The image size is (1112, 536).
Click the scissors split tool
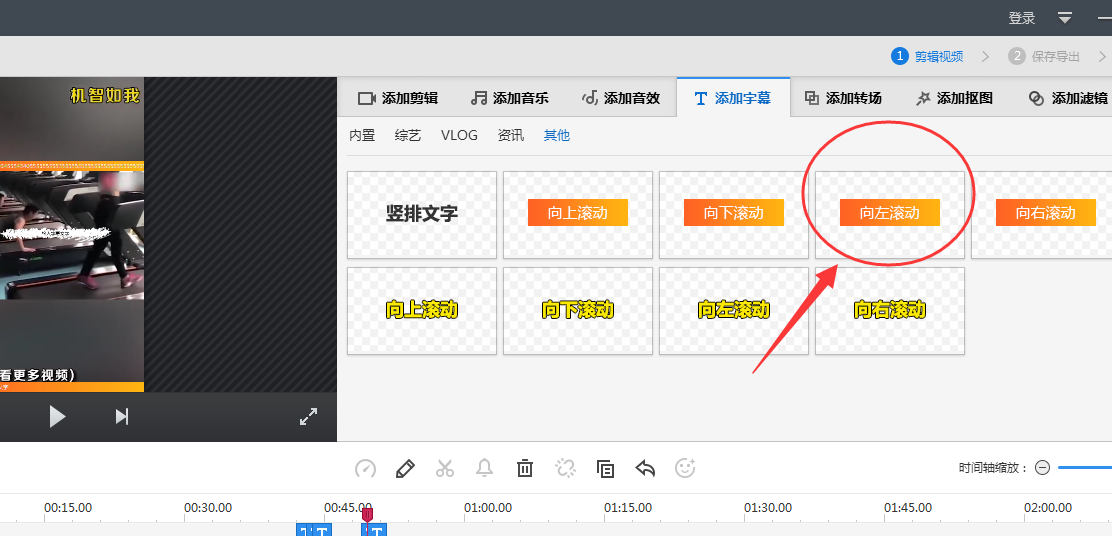[x=445, y=468]
